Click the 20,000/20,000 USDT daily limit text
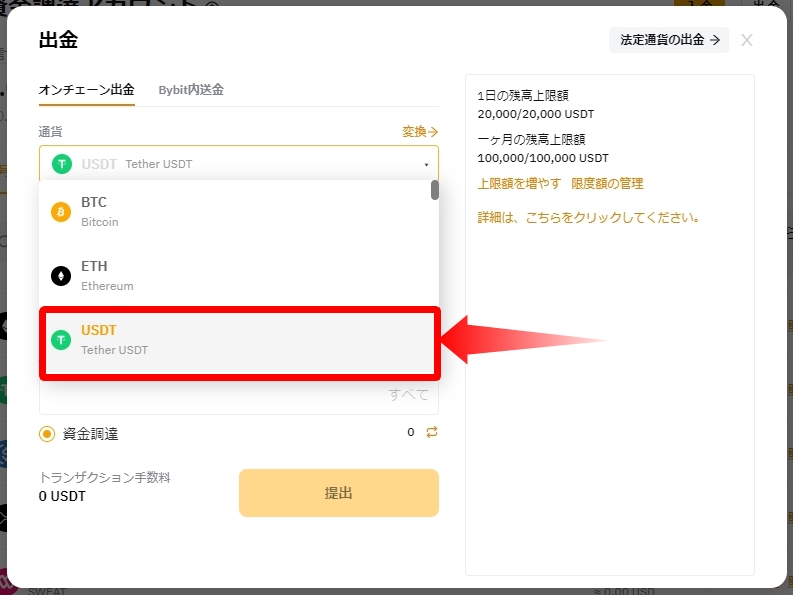Viewport: 793px width, 595px height. 536,114
